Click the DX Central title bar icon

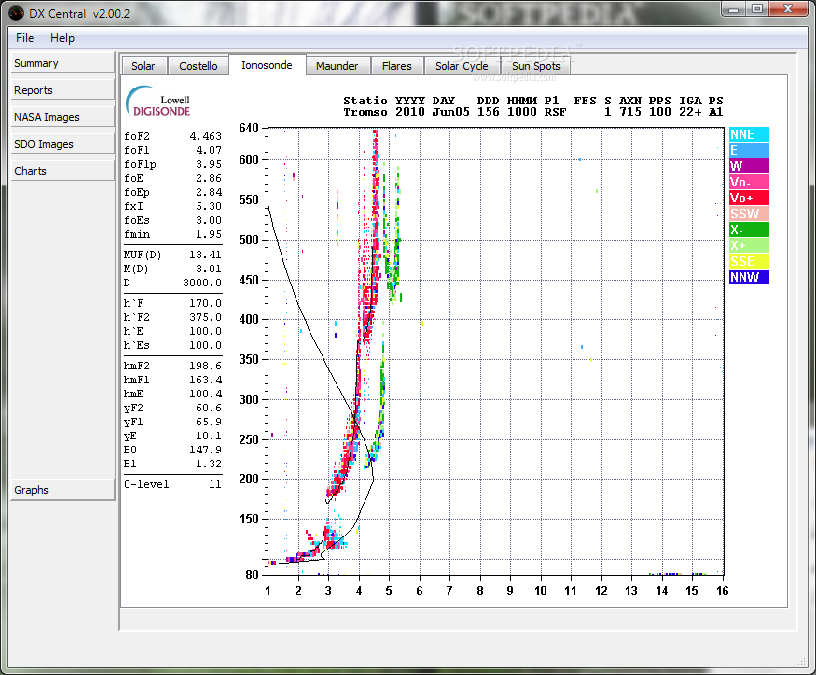16,13
